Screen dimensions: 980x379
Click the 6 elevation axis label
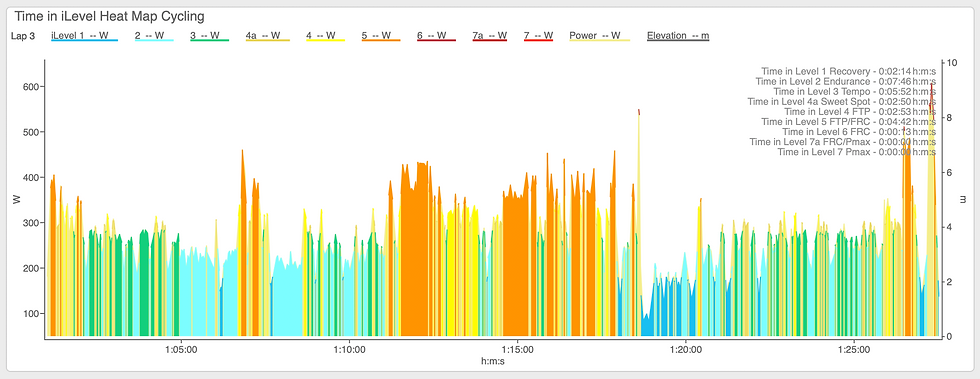click(950, 172)
